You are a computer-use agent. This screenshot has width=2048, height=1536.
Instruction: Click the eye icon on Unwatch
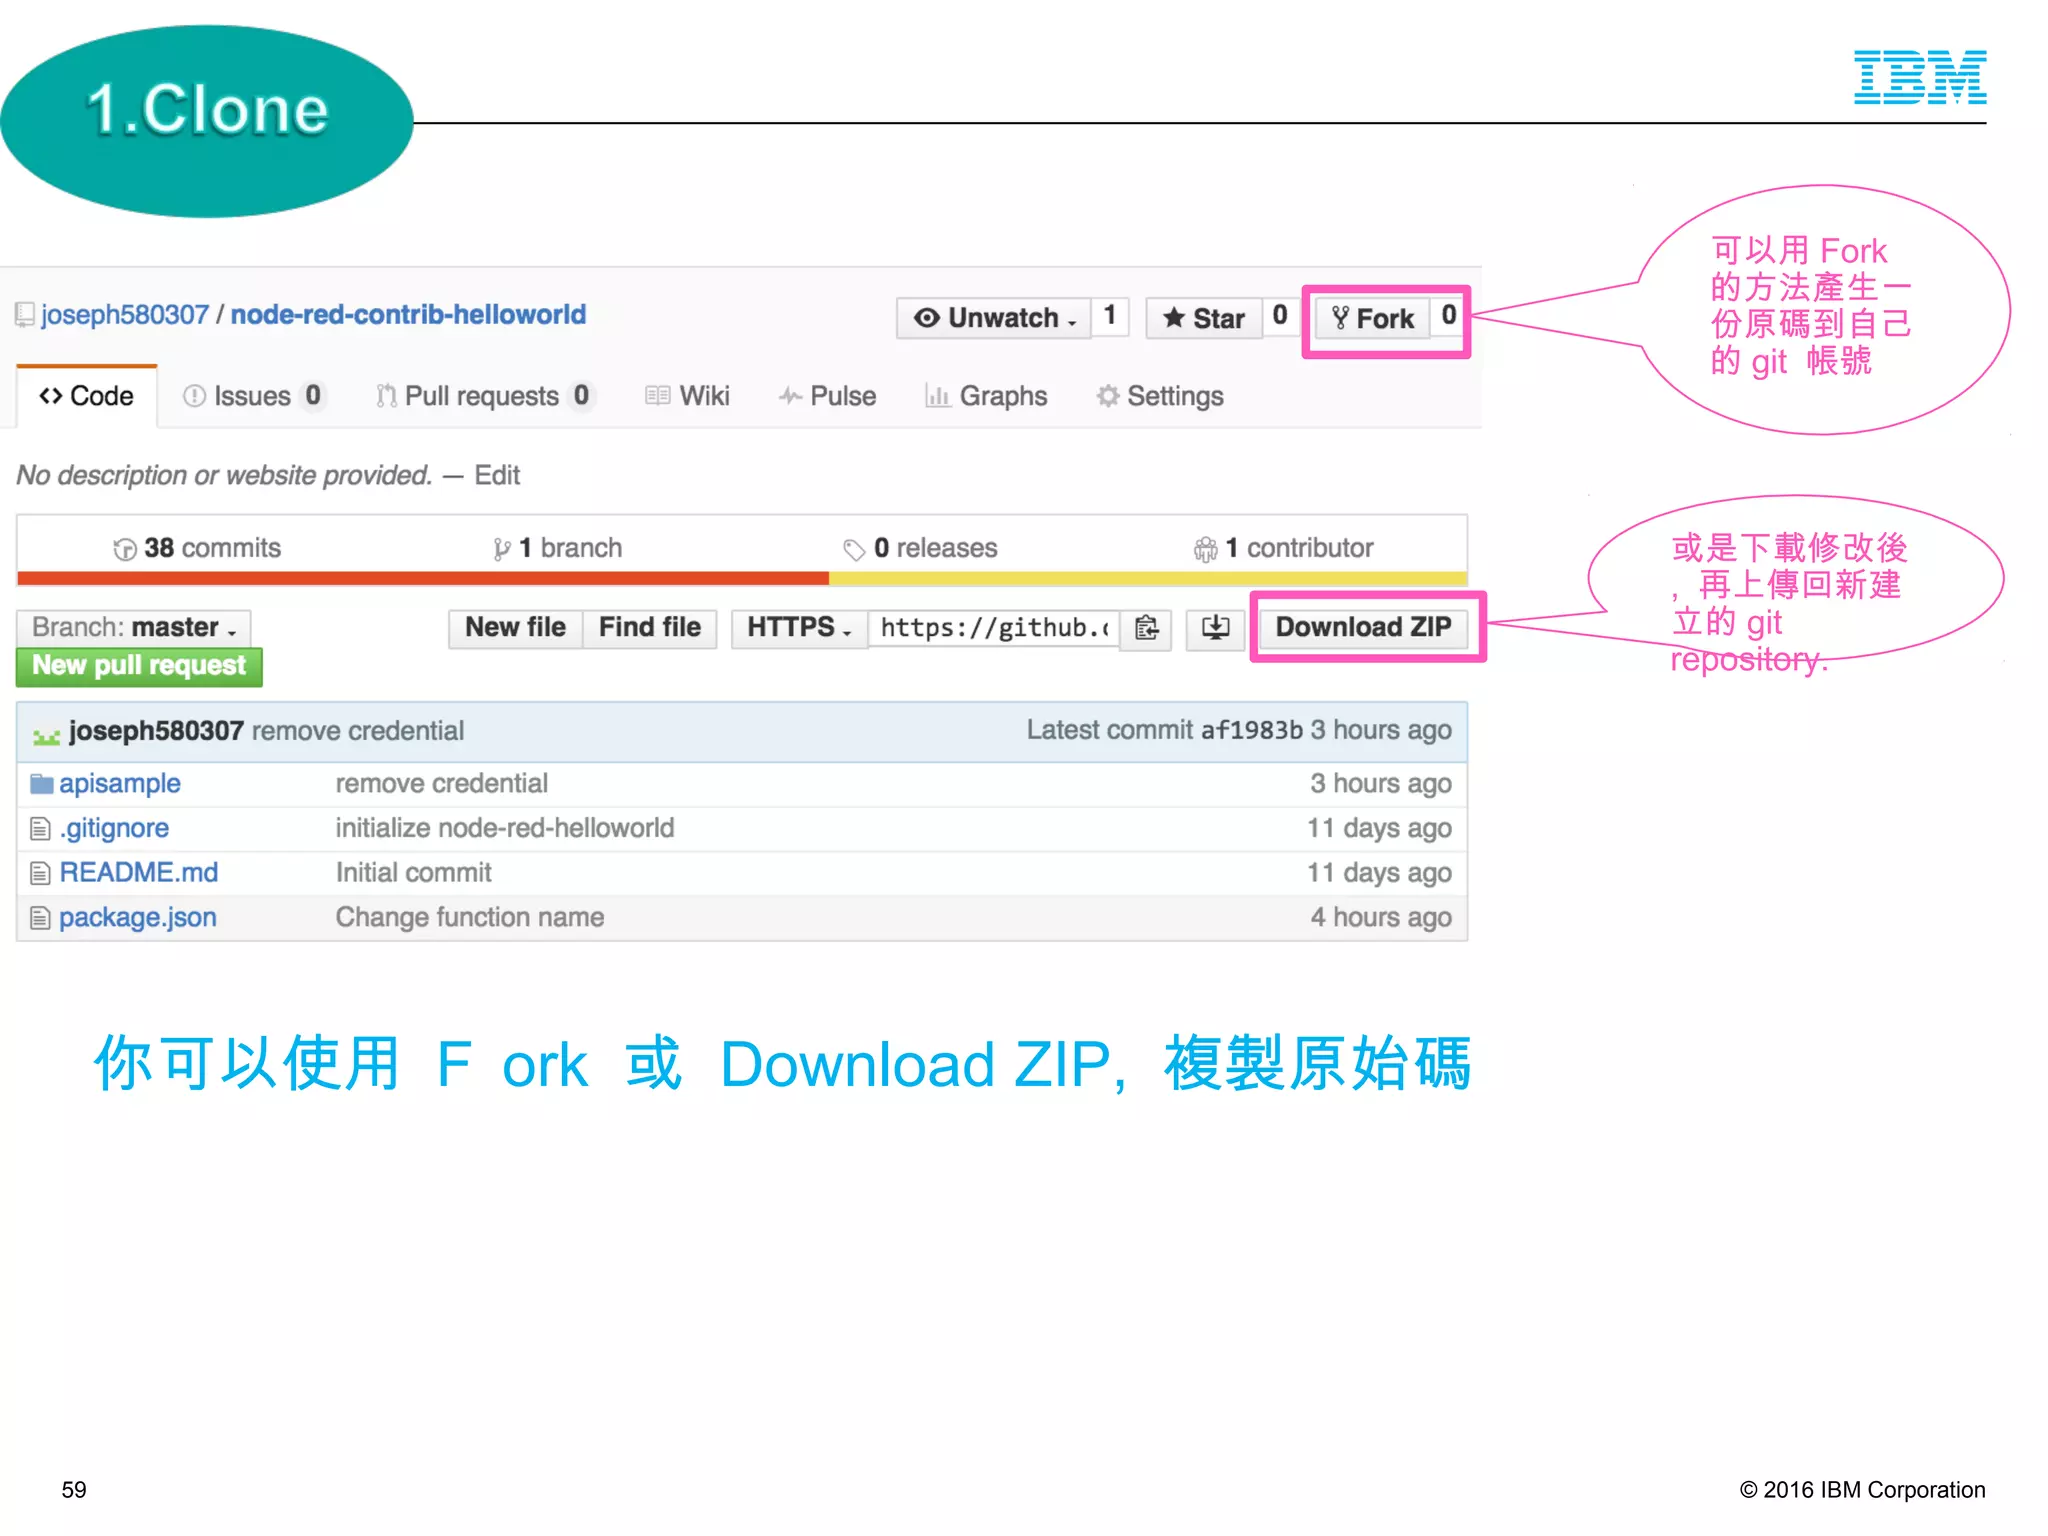tap(927, 318)
